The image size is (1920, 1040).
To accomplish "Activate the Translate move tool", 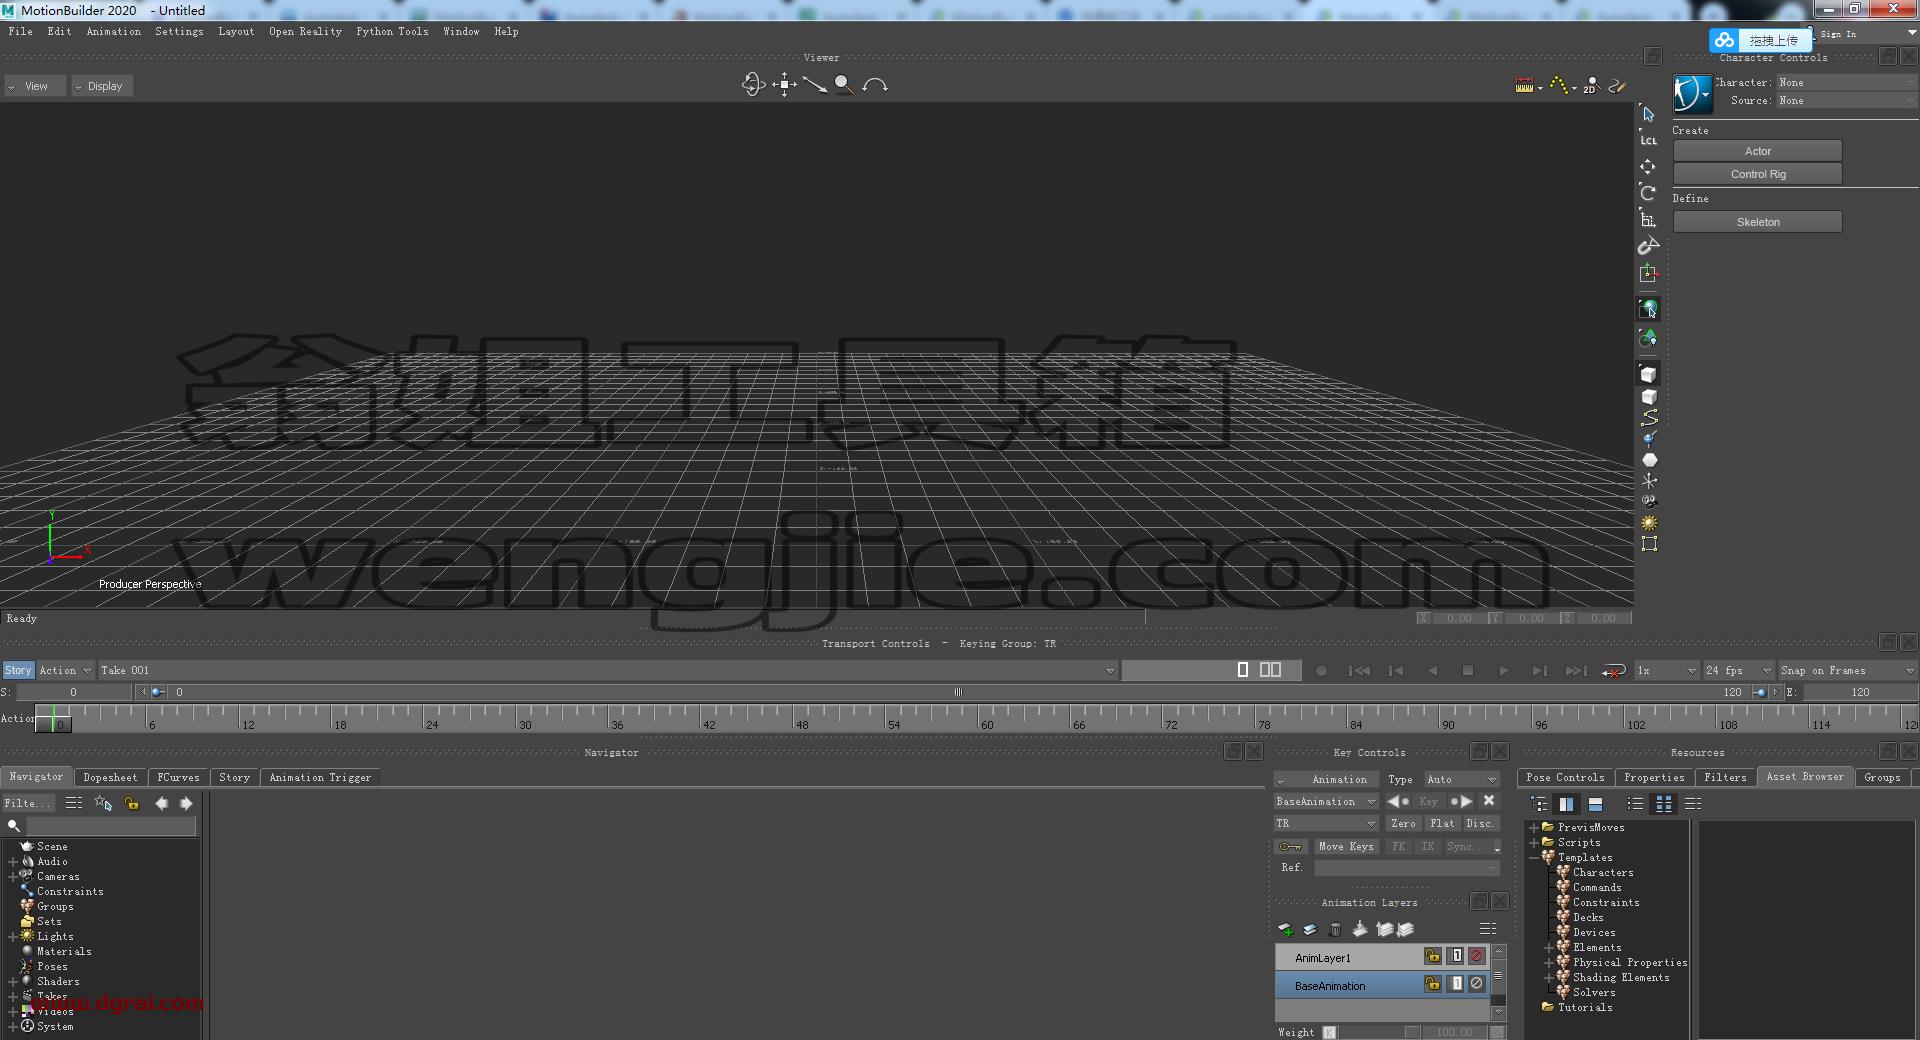I will coord(1648,166).
